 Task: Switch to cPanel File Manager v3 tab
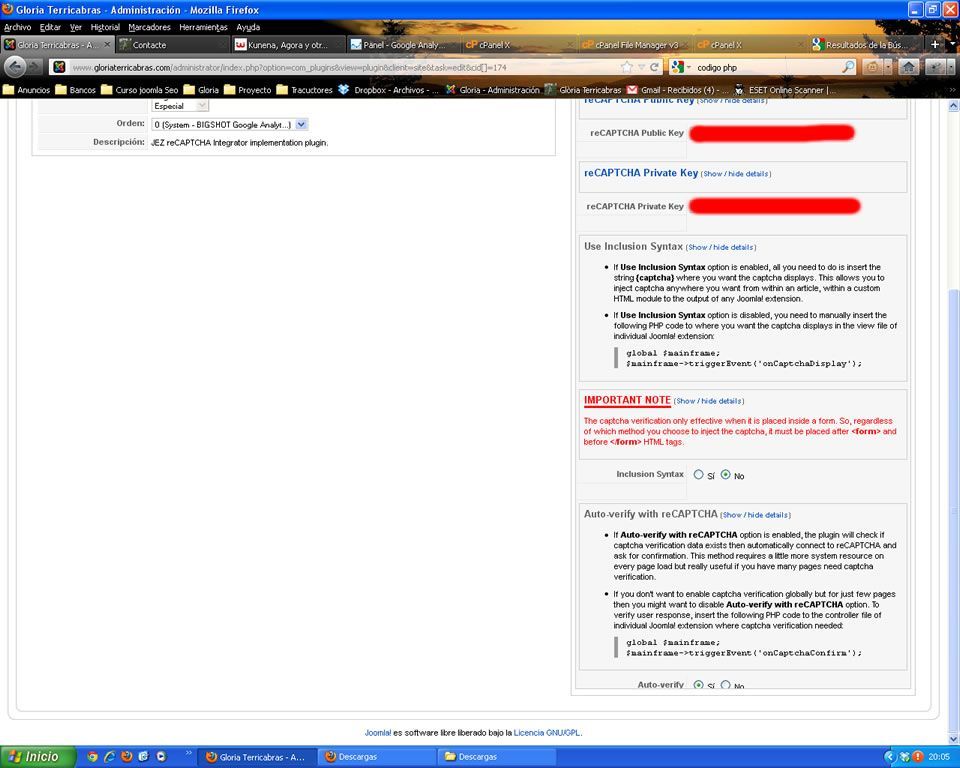point(635,45)
